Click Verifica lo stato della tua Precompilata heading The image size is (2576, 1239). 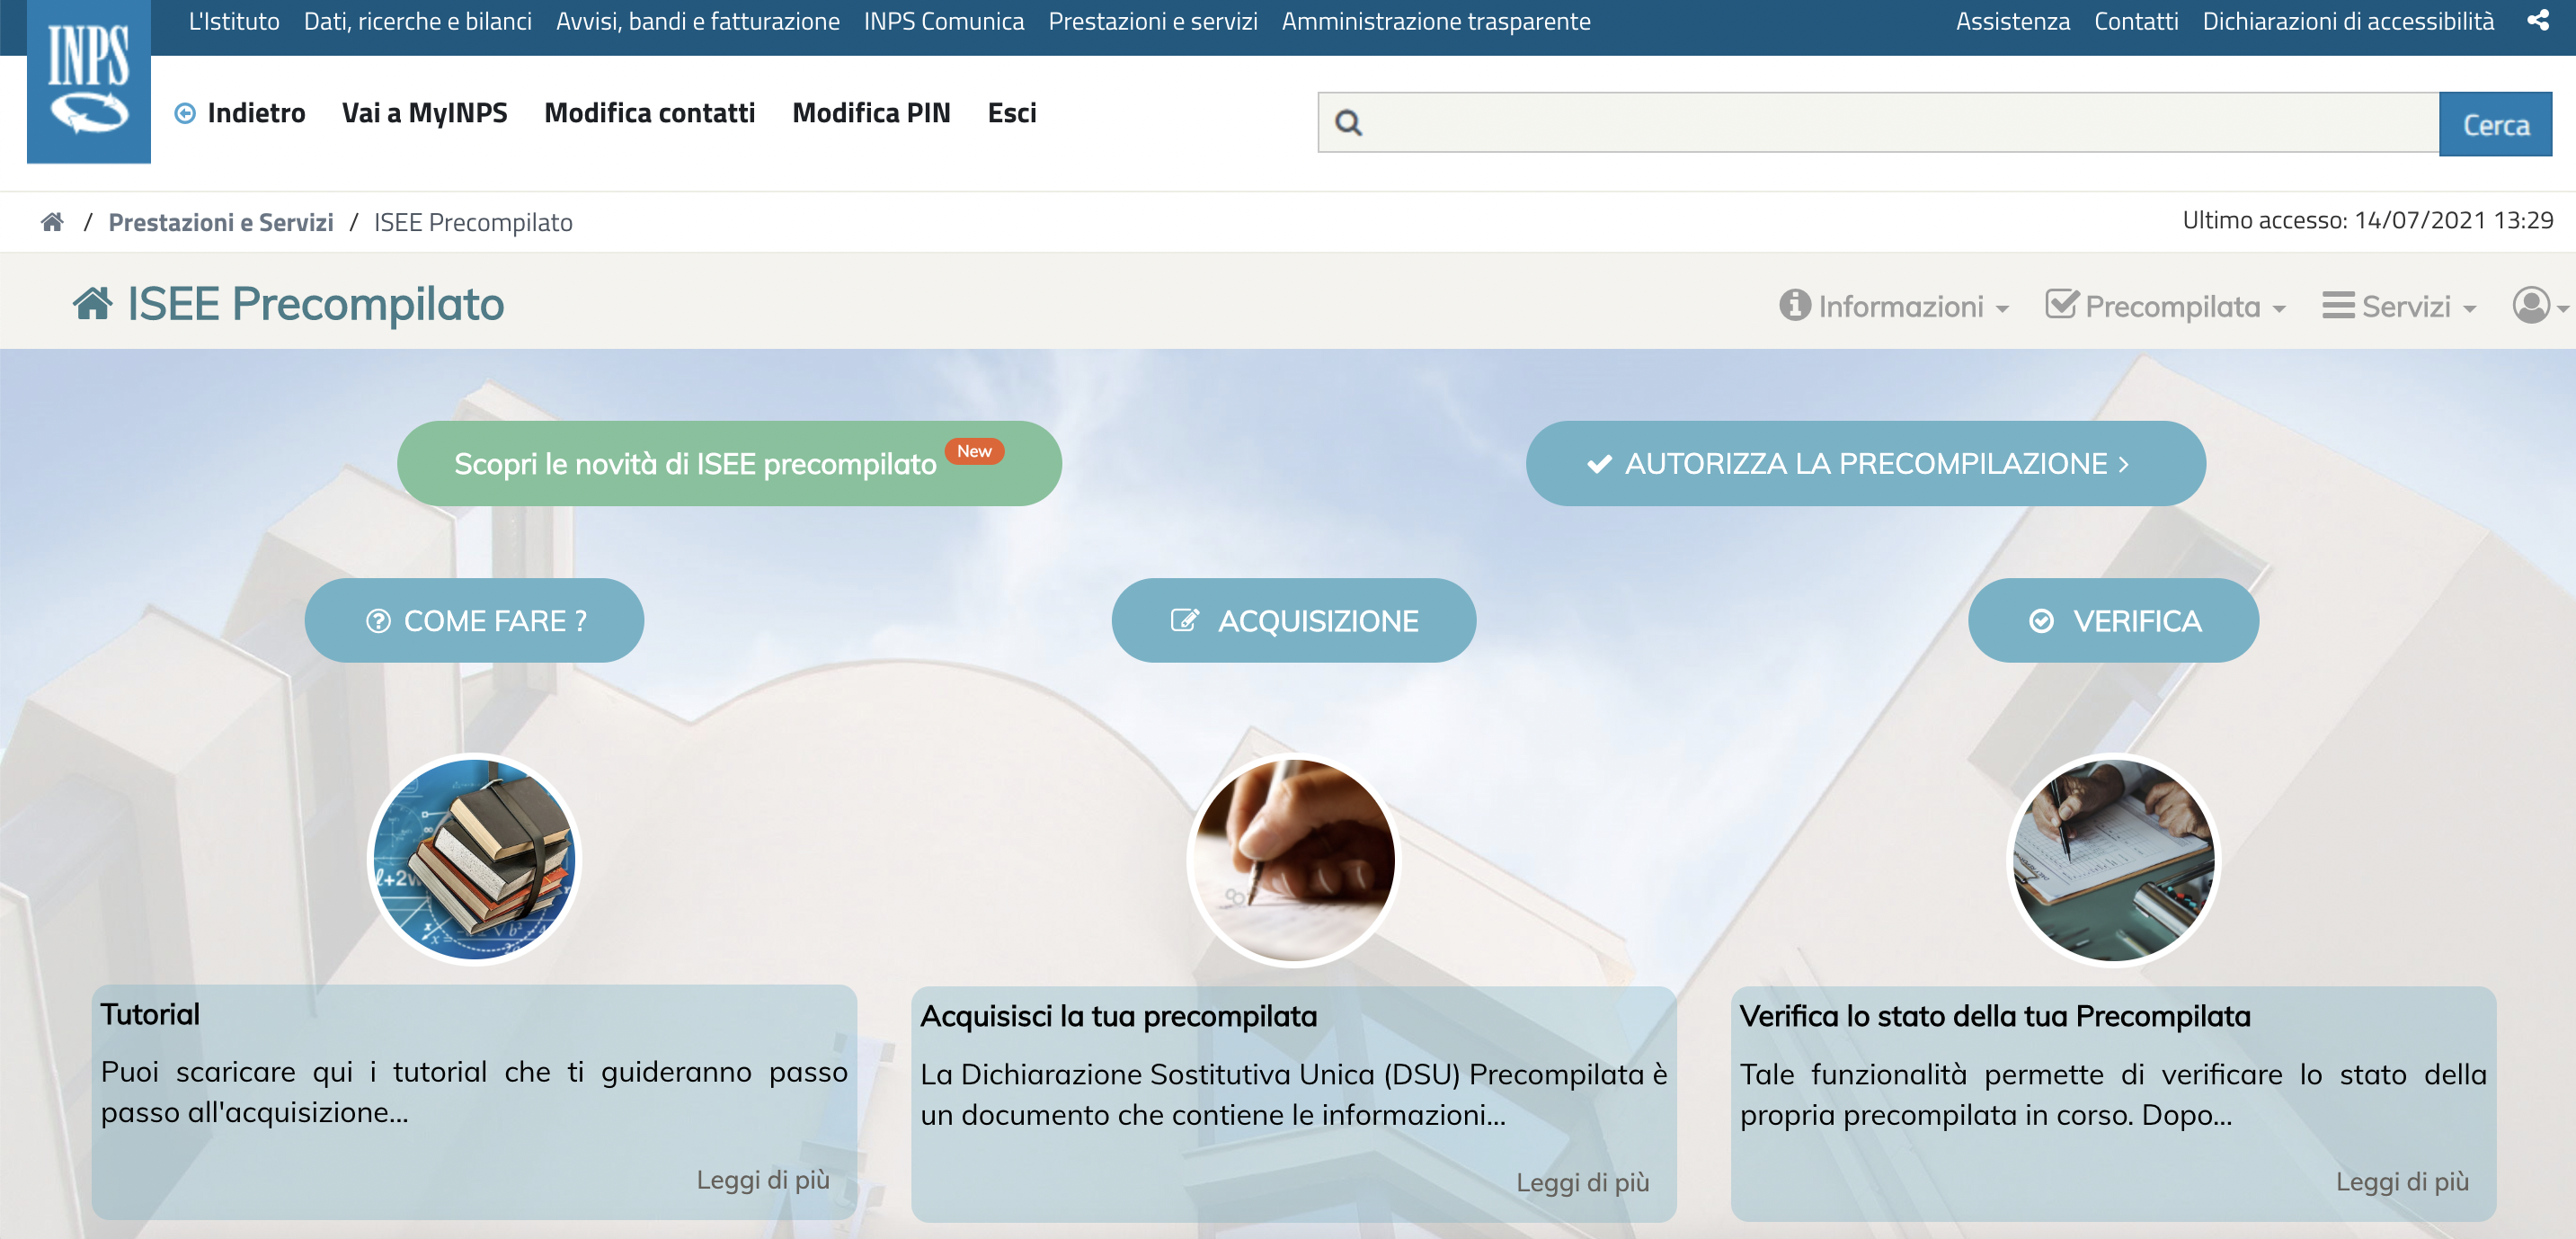point(1995,1016)
